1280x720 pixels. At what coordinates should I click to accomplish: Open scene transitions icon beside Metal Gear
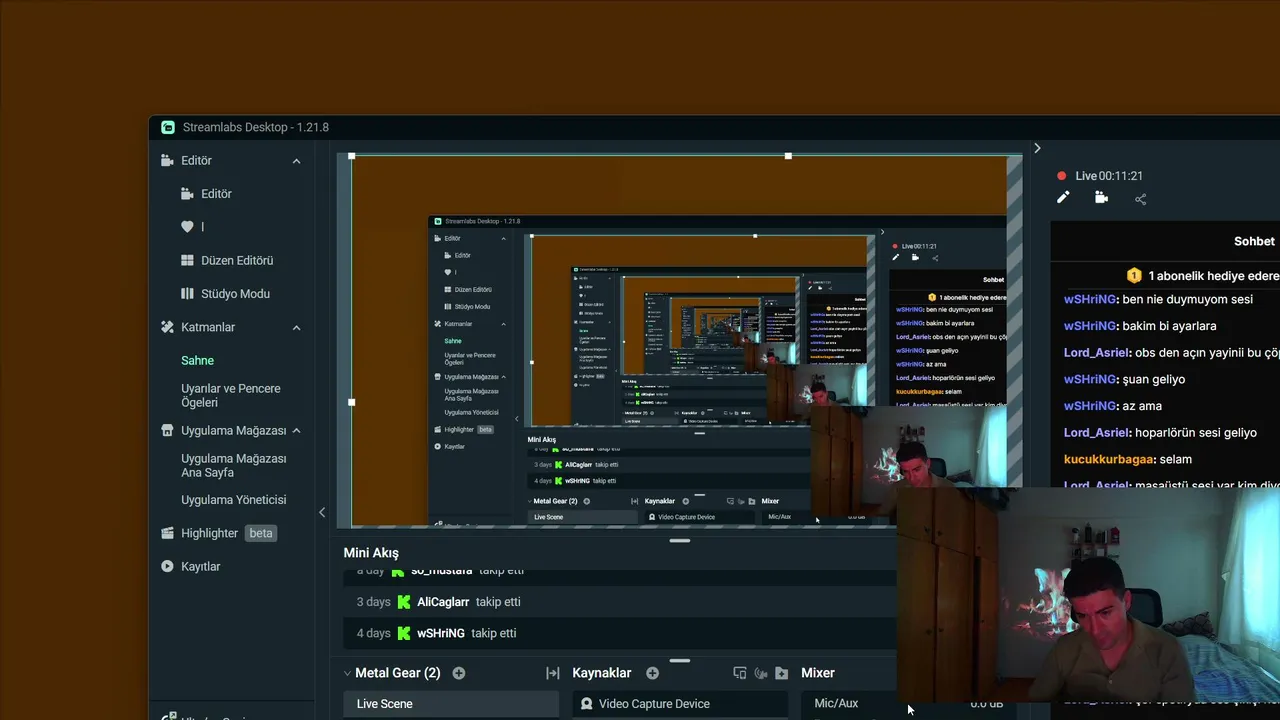point(552,673)
